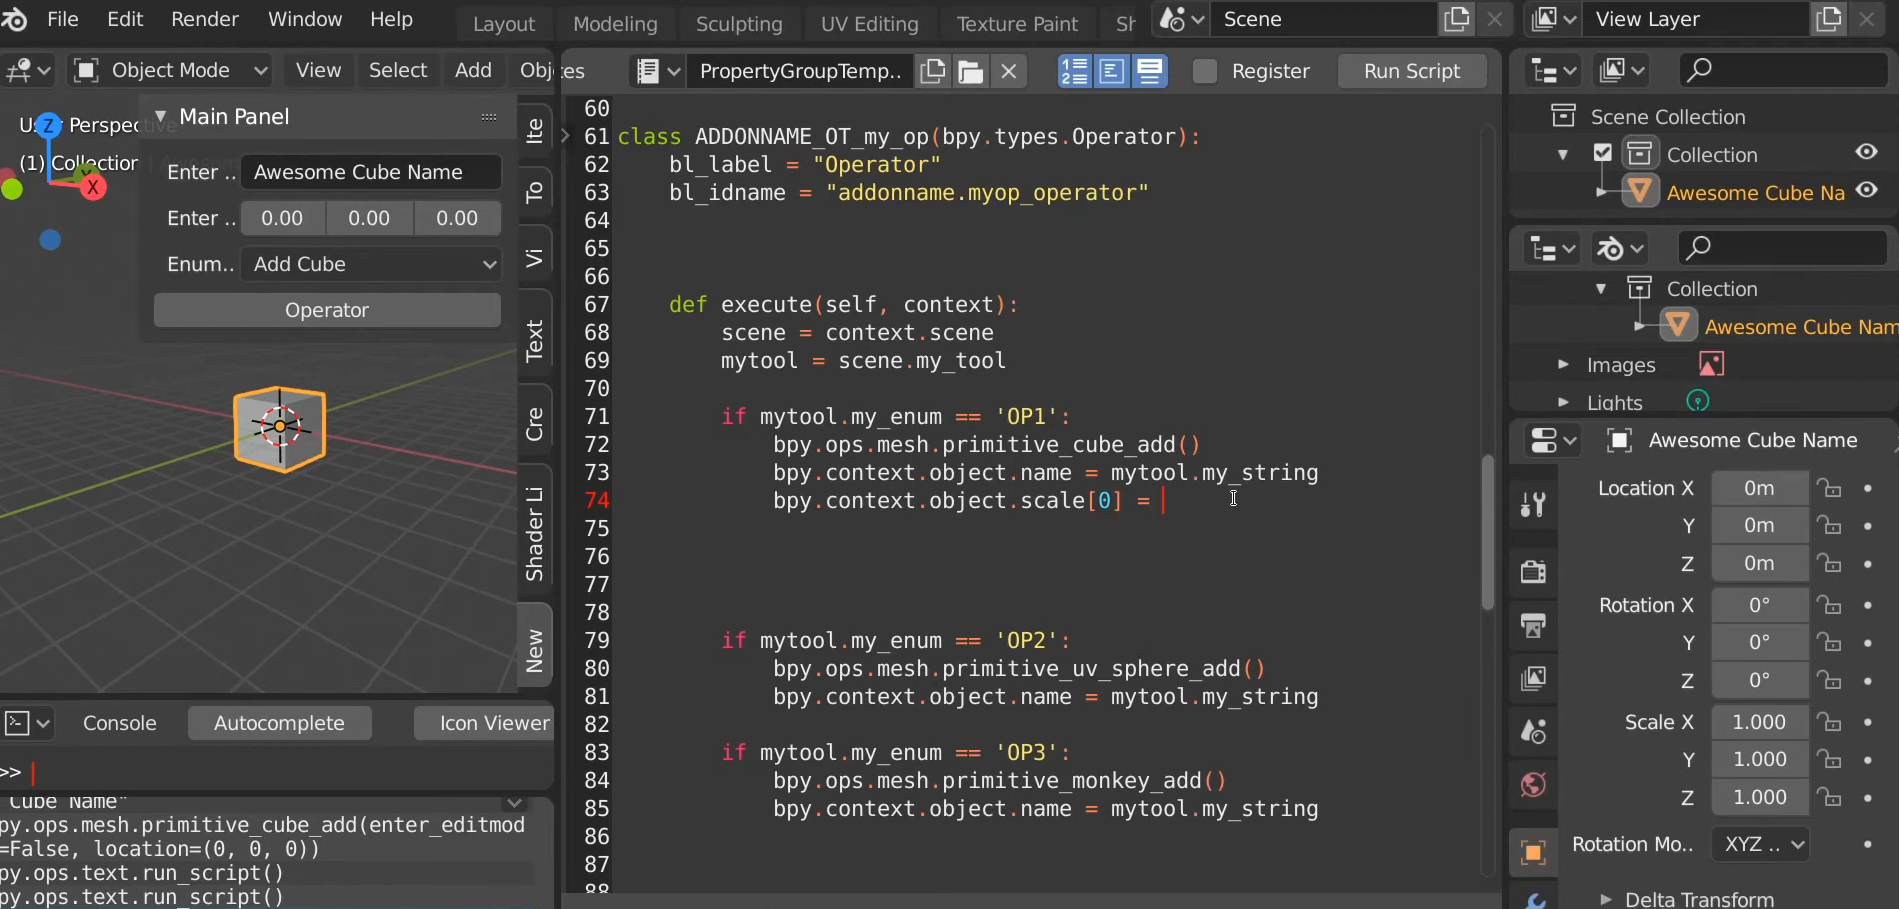Uncheck Collection exclude-from-view-layer checkbox

[1603, 154]
